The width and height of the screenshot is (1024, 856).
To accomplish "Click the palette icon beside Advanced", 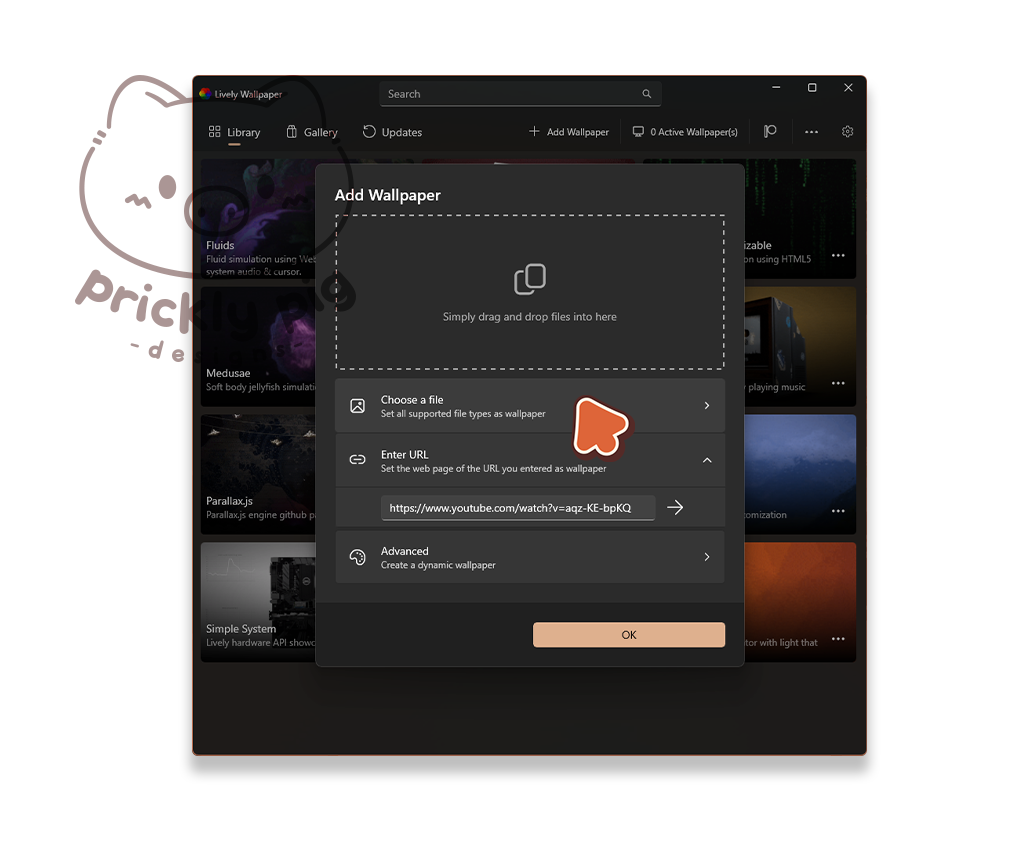I will (357, 557).
